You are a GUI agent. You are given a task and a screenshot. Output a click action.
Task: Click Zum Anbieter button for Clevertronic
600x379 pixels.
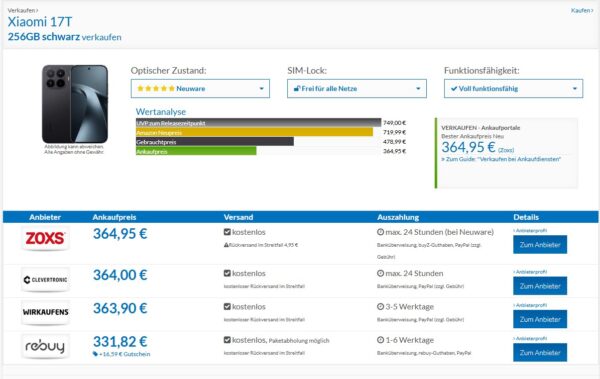pos(540,286)
